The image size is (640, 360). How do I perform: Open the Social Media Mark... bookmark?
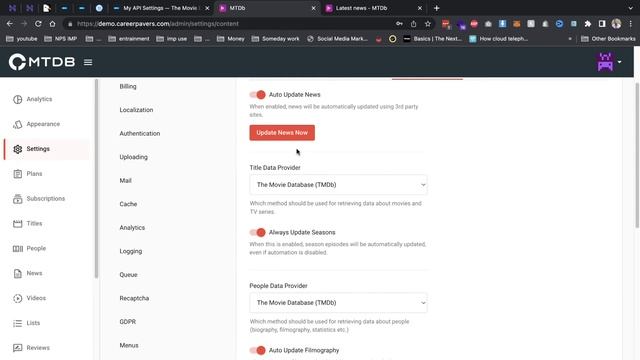point(338,39)
